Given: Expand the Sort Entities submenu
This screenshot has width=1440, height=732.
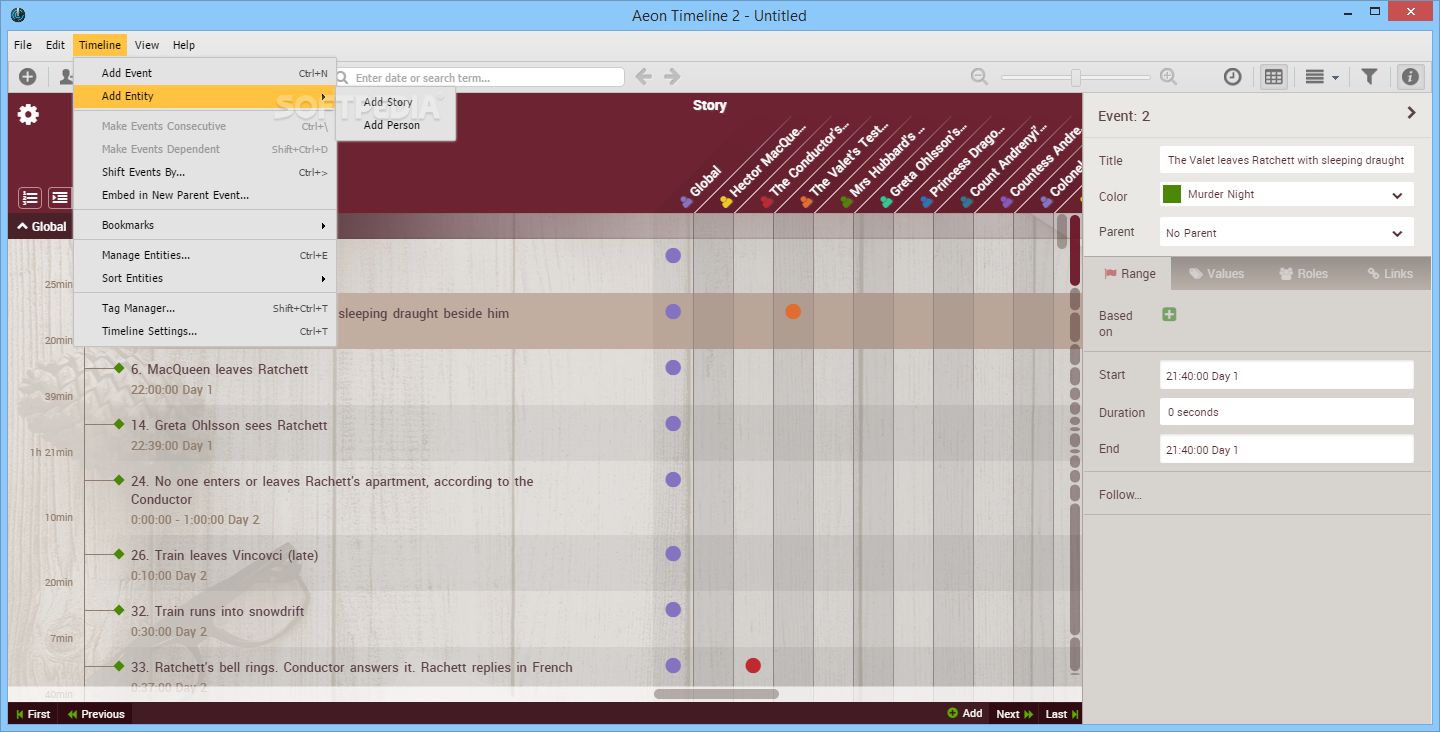Looking at the screenshot, I should [x=205, y=278].
